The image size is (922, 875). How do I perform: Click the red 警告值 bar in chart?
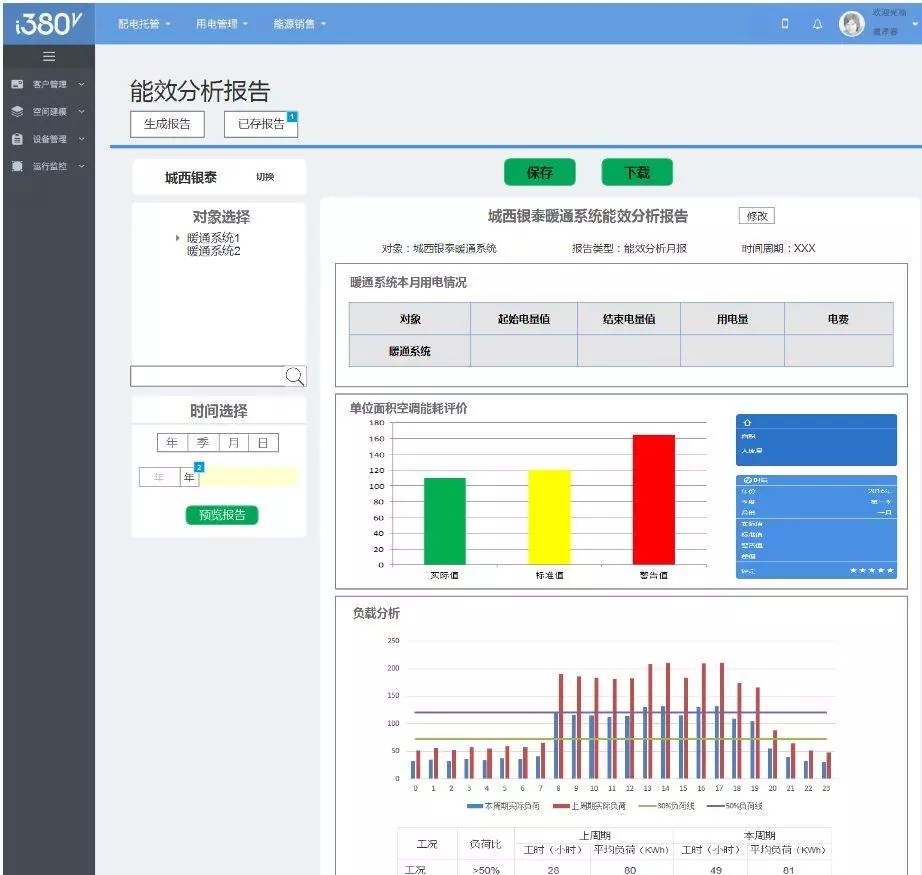[653, 500]
